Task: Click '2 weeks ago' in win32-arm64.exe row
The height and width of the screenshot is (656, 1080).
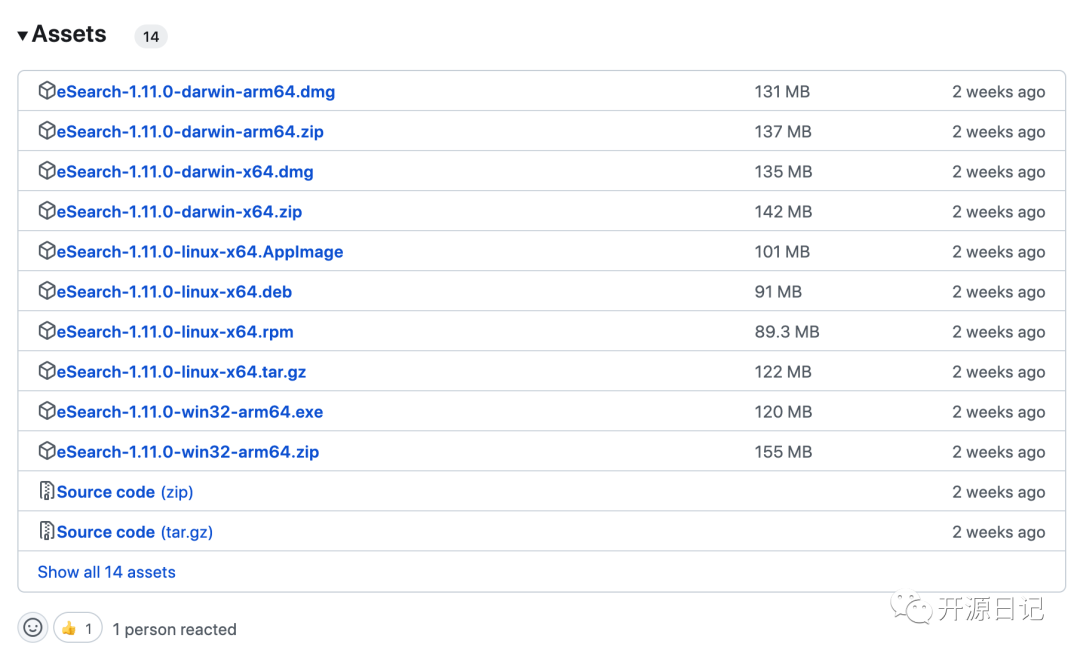Action: 999,411
